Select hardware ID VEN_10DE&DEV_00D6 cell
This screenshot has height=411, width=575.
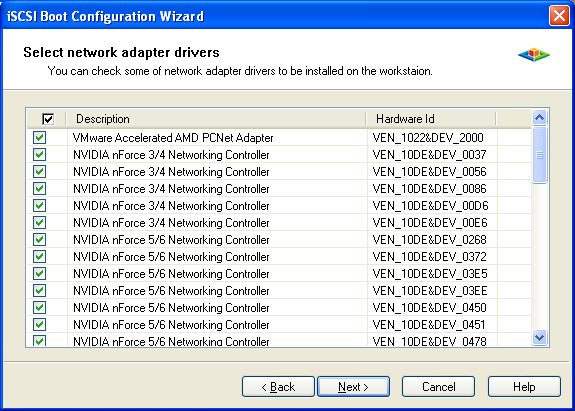click(x=431, y=206)
